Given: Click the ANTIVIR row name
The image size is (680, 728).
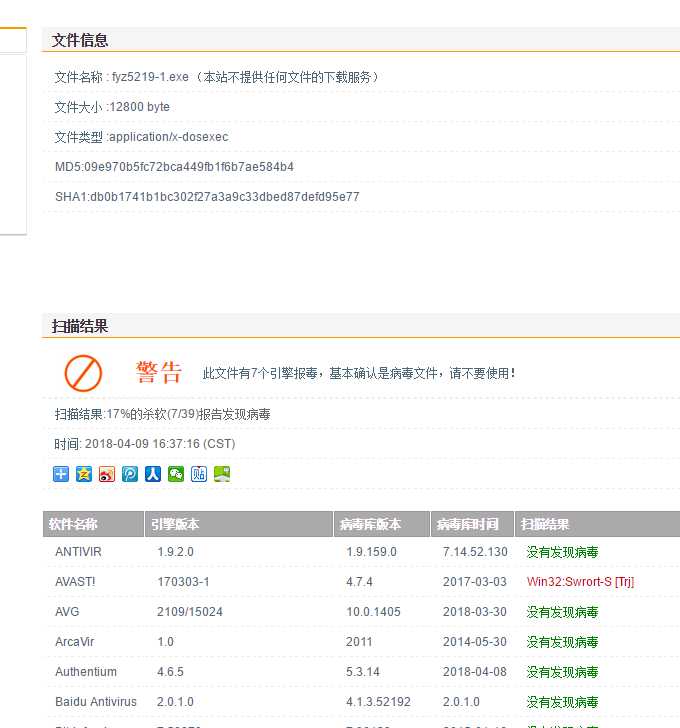Looking at the screenshot, I should [78, 552].
